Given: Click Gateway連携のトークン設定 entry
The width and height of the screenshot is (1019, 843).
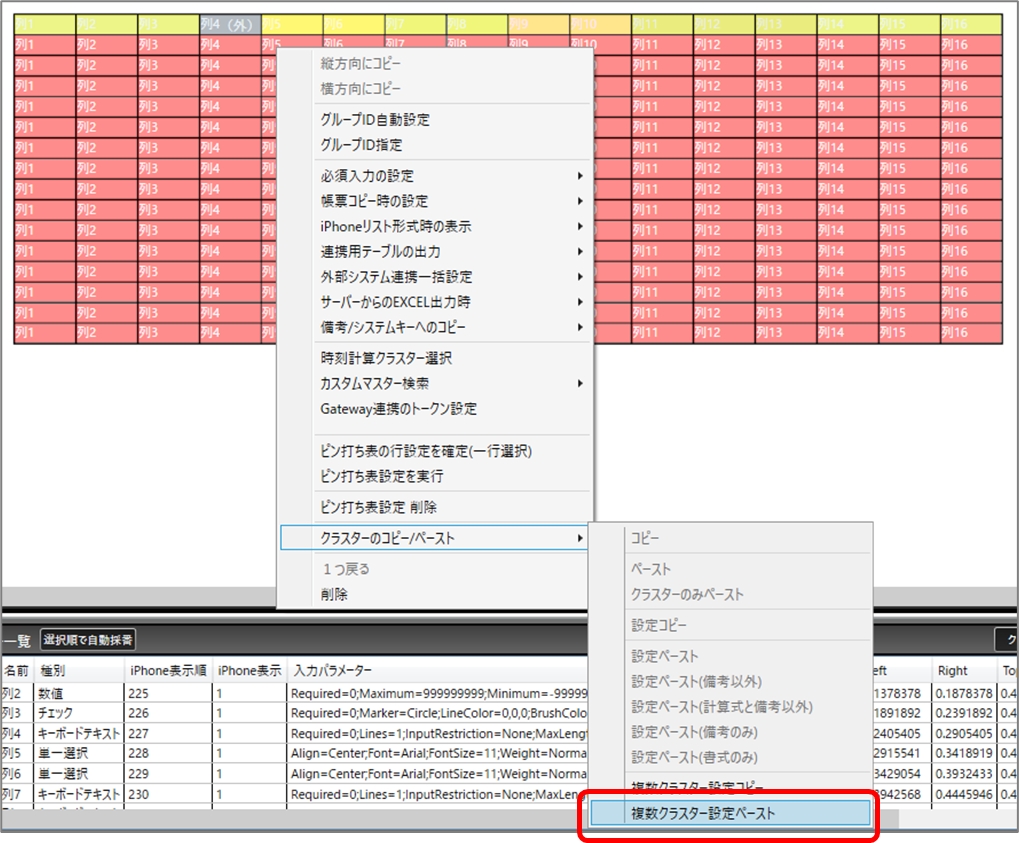Looking at the screenshot, I should point(398,409).
